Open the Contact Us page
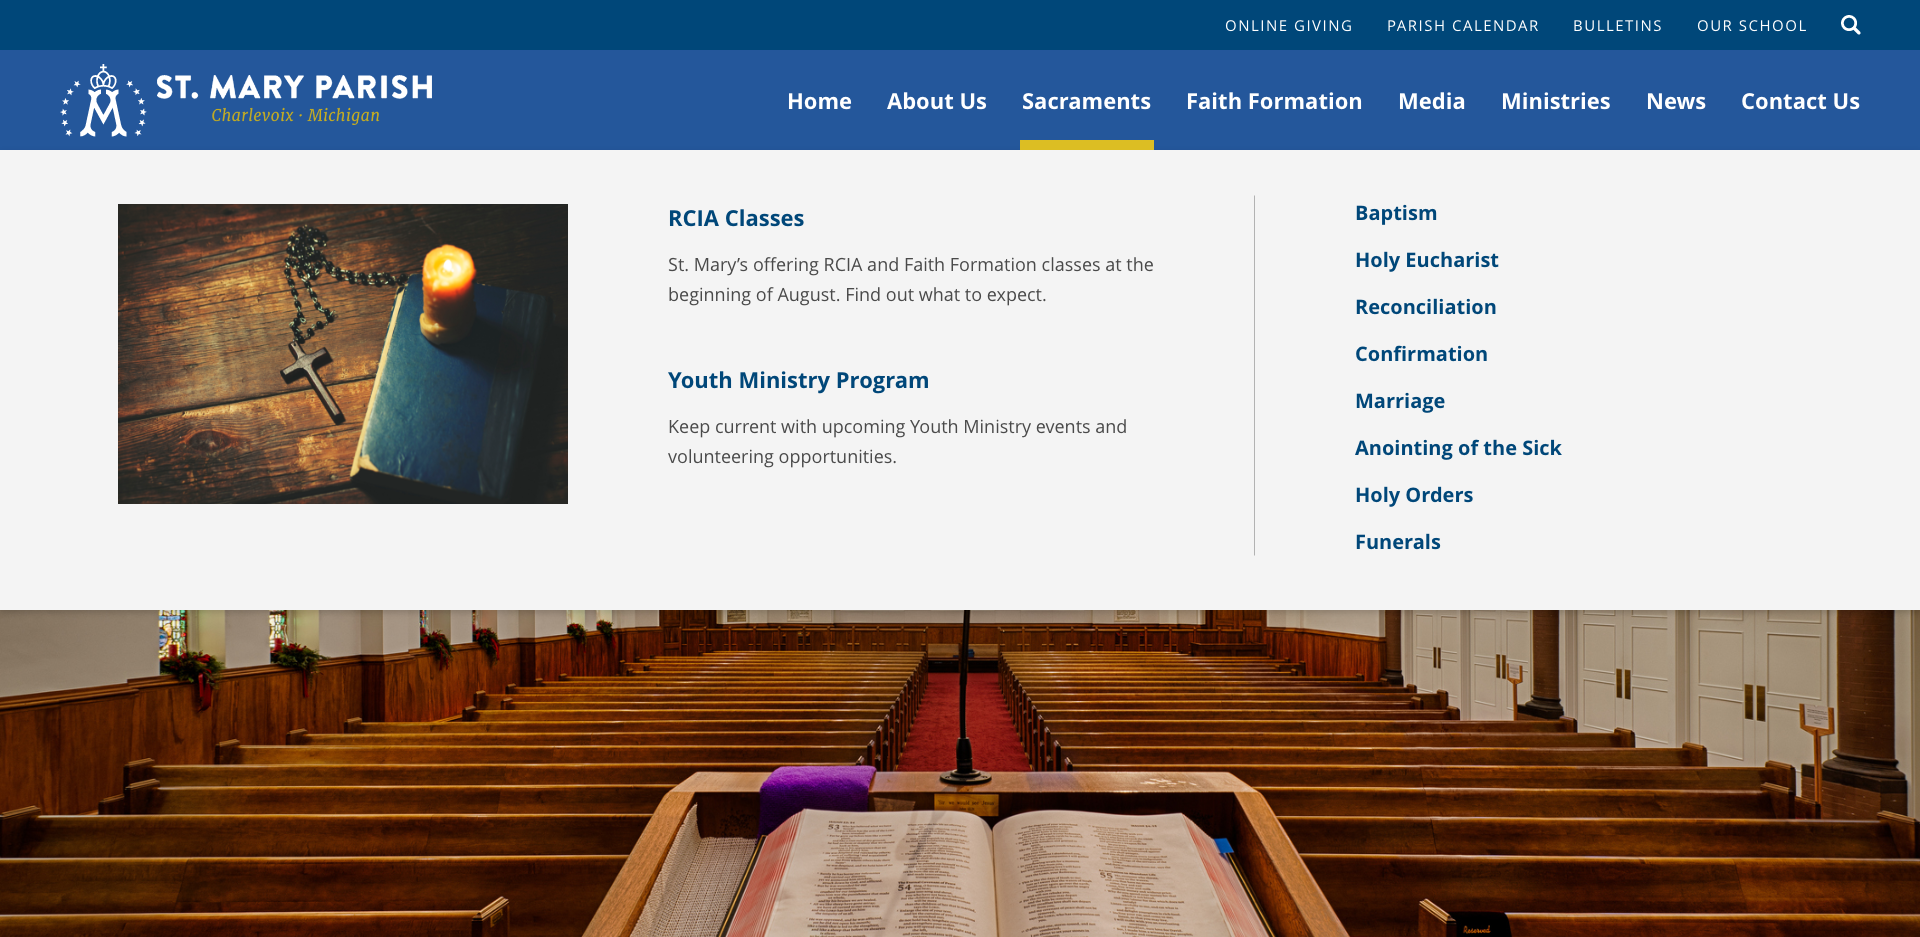 pos(1800,101)
